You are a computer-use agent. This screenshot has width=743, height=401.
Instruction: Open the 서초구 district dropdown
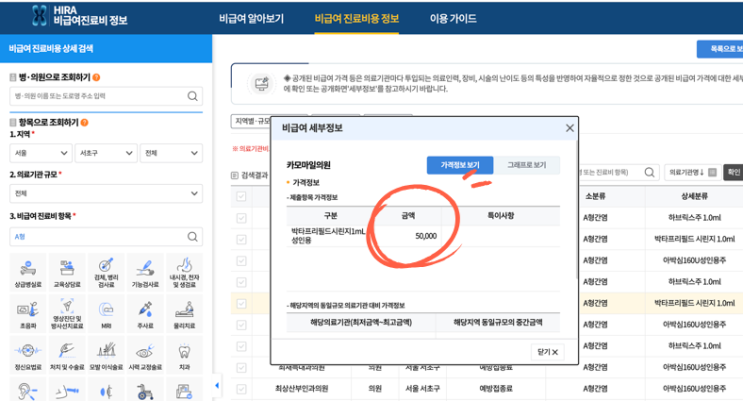106,153
